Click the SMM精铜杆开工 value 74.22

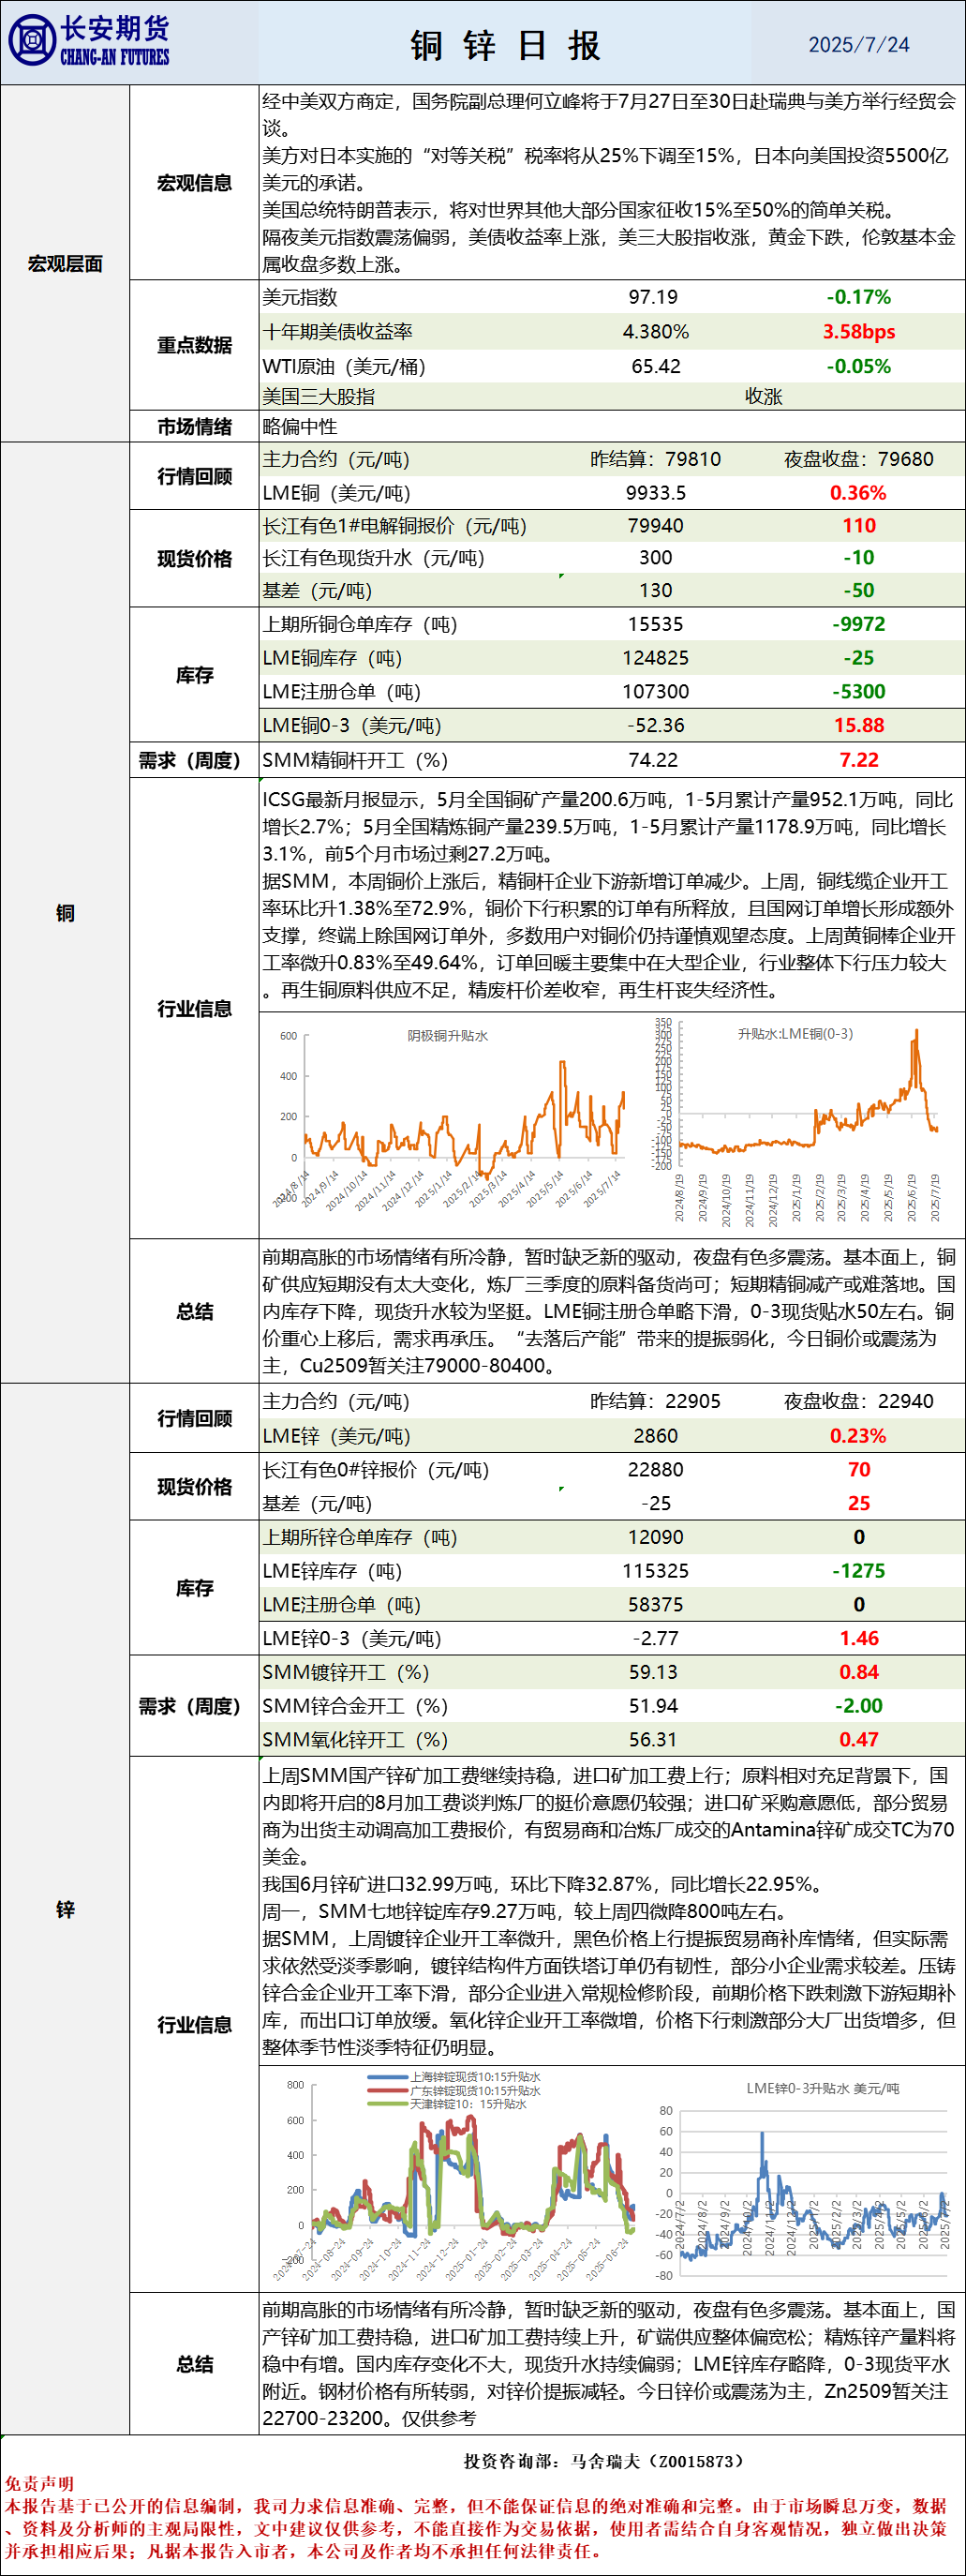[x=653, y=760]
